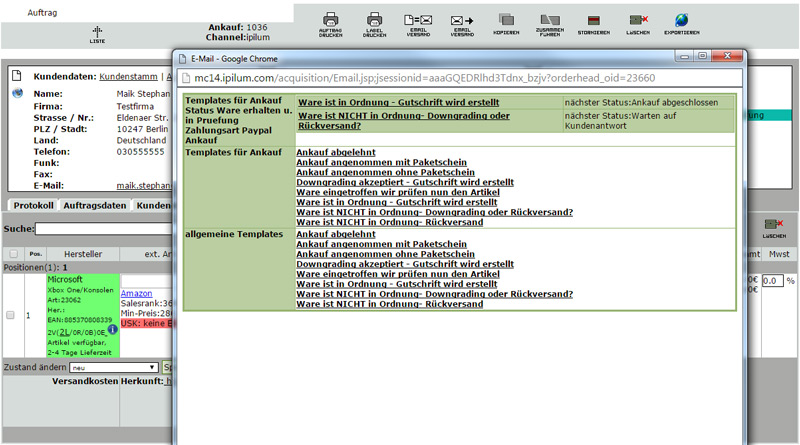
Task: Open the Amazon link in product row
Action: [136, 293]
